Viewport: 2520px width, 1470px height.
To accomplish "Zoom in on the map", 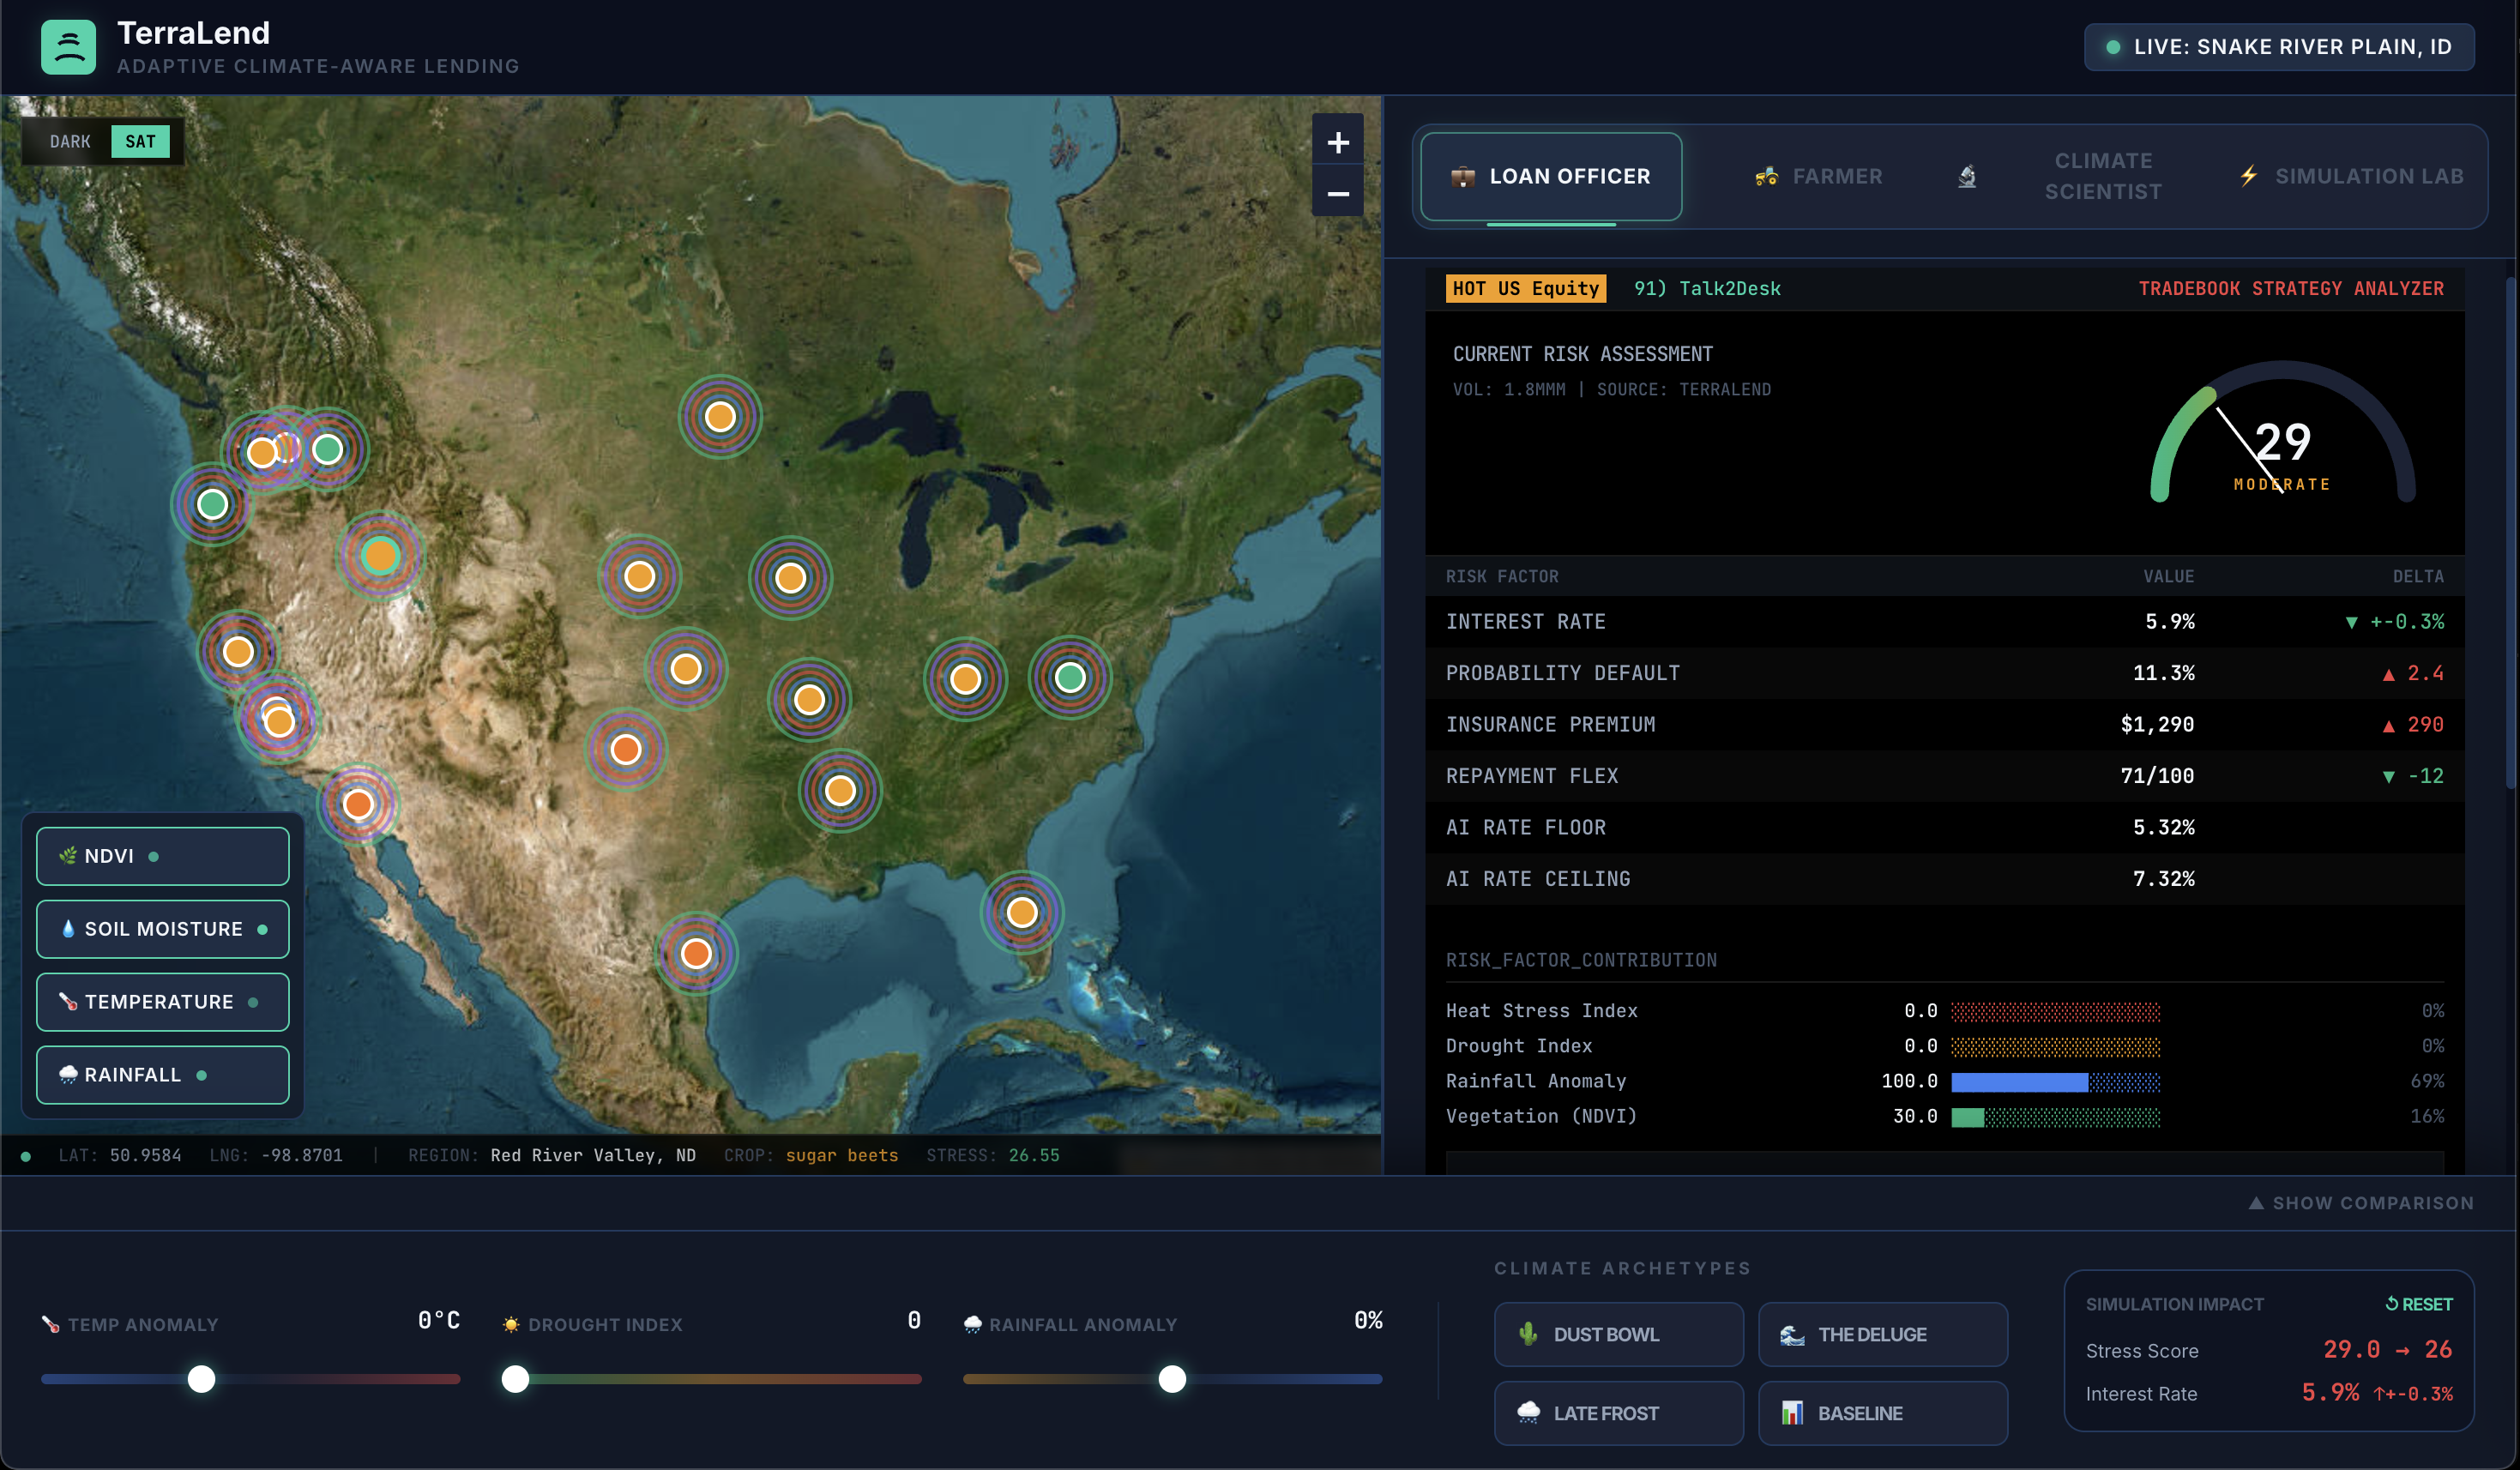I will click(1337, 143).
